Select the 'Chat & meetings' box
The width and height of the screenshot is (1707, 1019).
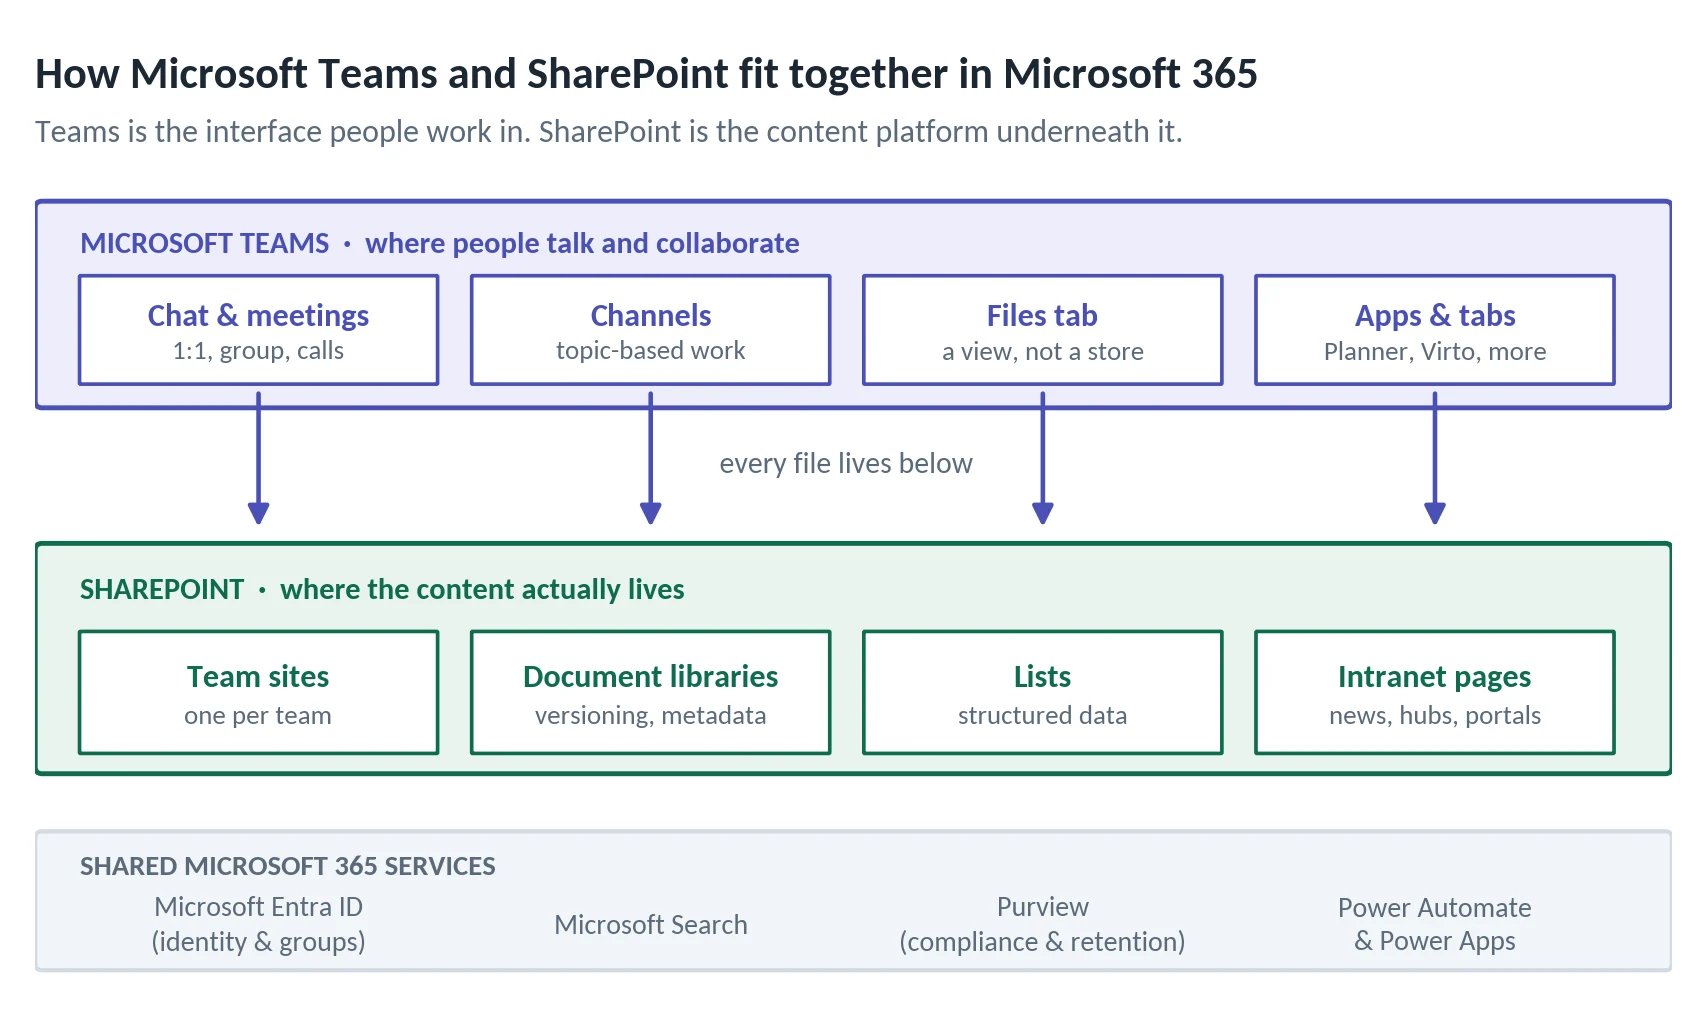point(258,330)
